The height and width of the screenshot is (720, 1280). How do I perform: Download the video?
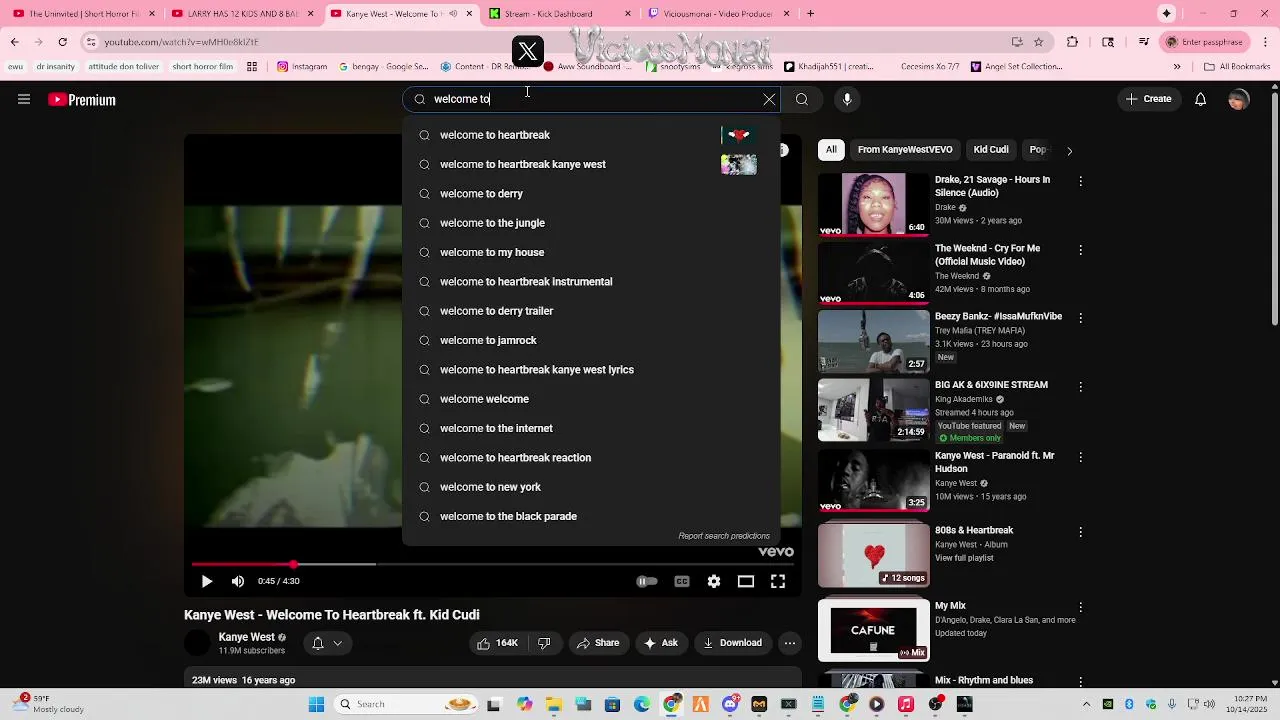733,643
